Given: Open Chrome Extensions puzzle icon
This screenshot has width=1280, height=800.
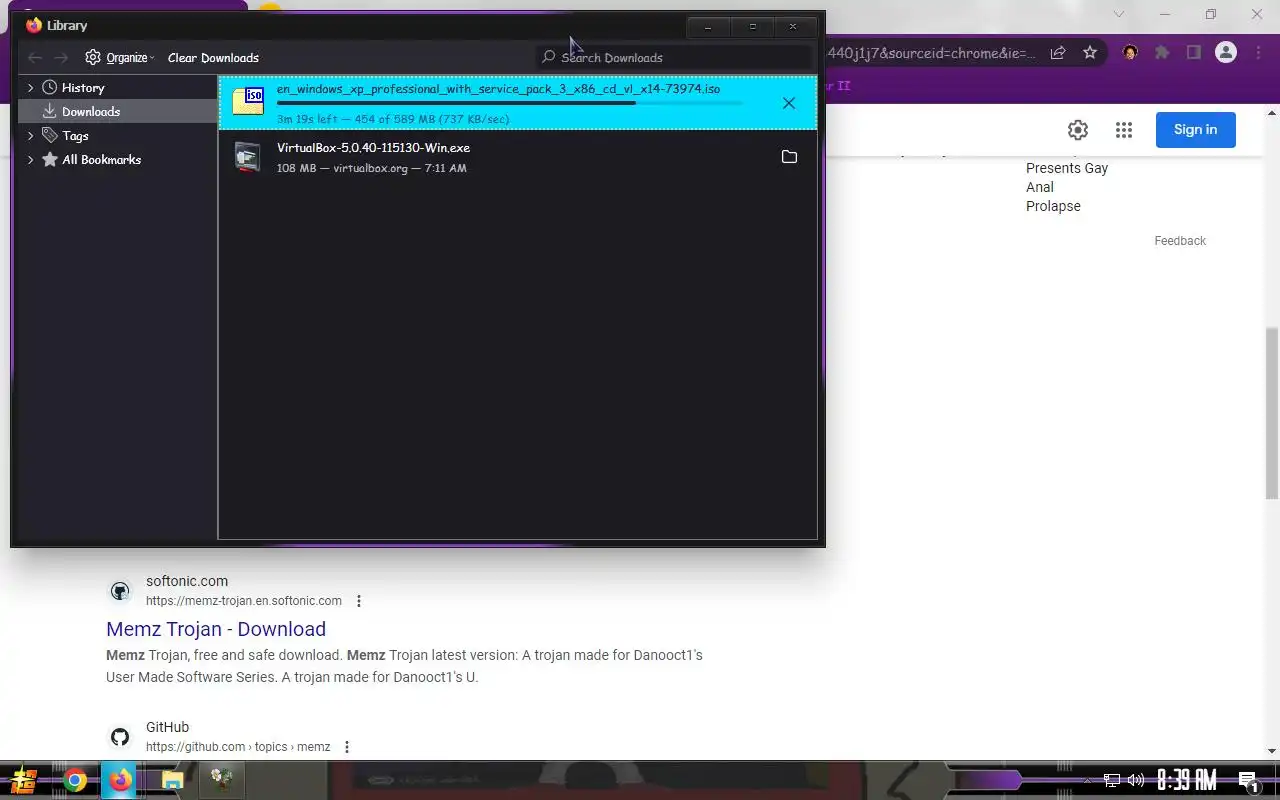Looking at the screenshot, I should coord(1162,52).
